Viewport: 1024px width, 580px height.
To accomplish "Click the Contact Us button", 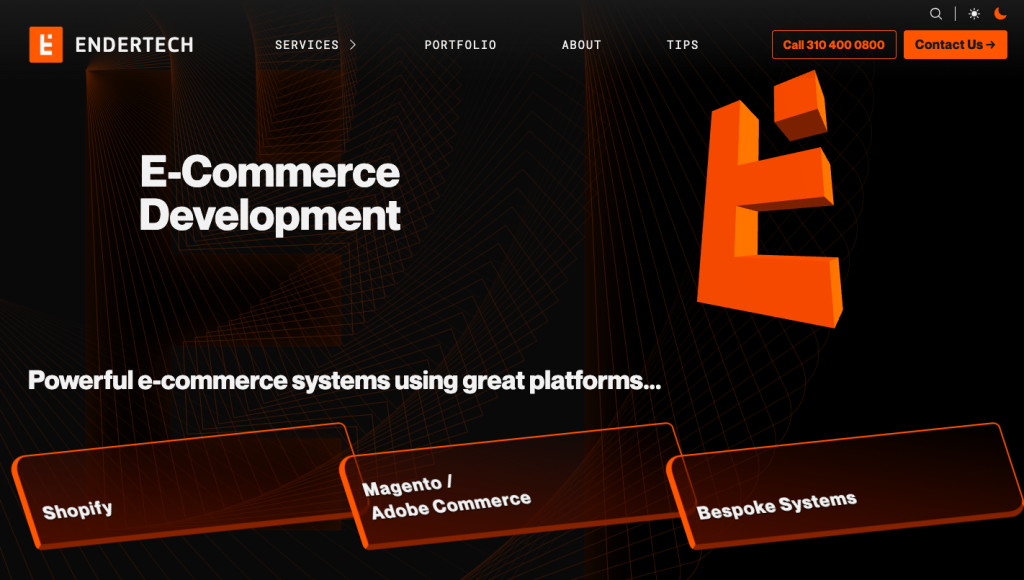I will (955, 44).
